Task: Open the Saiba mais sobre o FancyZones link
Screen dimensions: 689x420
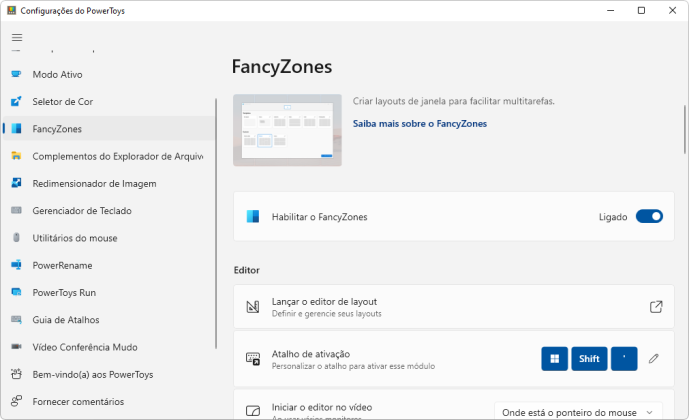Action: pos(420,124)
